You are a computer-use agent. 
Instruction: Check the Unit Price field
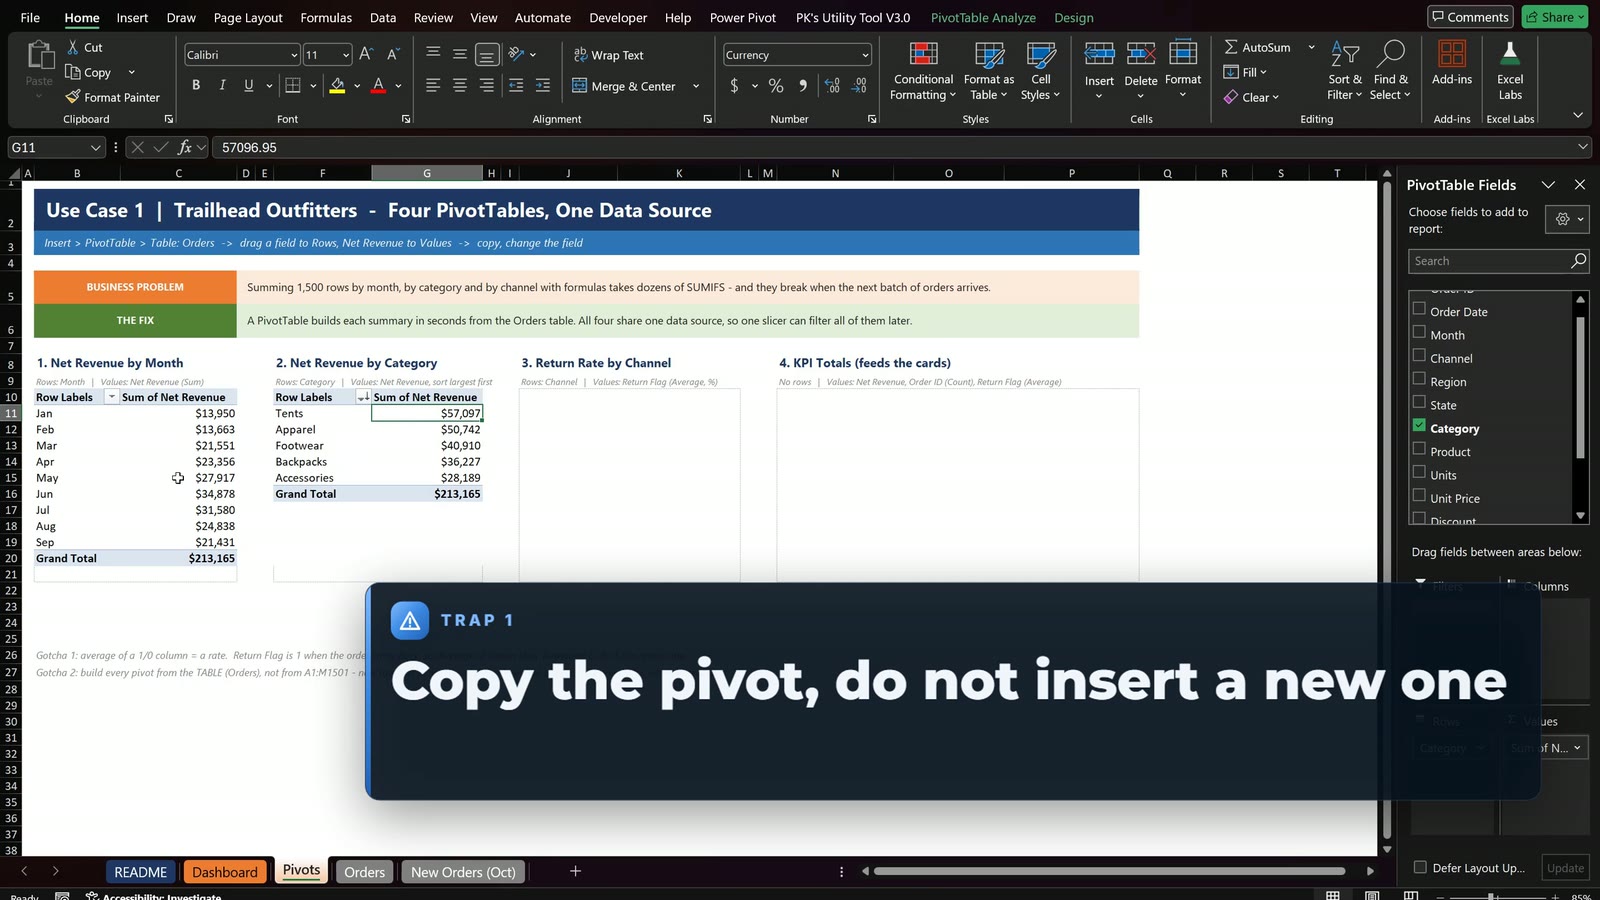click(1419, 495)
